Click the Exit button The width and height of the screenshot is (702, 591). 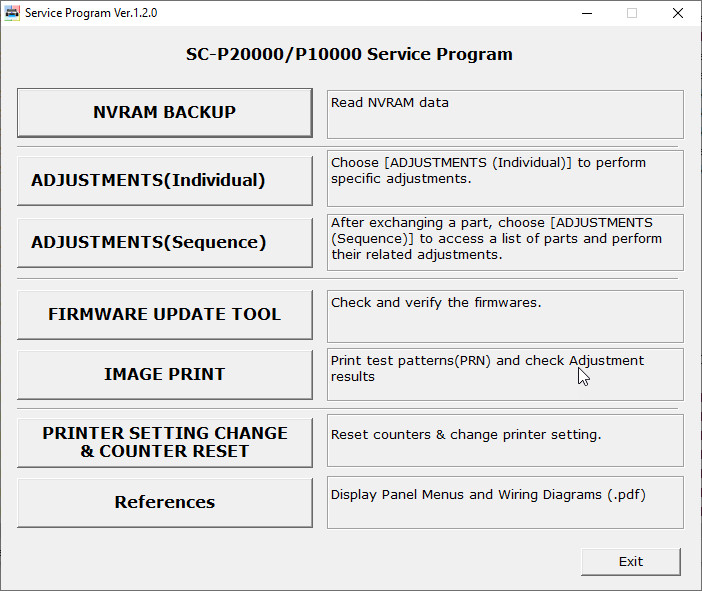click(x=631, y=562)
